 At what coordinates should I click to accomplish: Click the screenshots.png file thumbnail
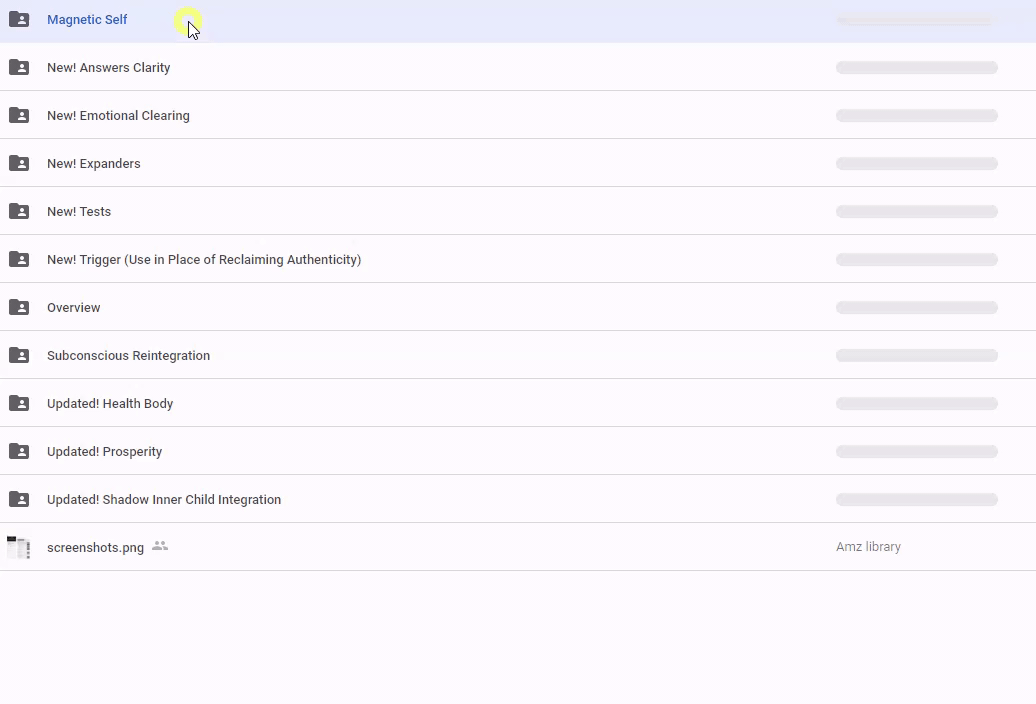coord(18,547)
